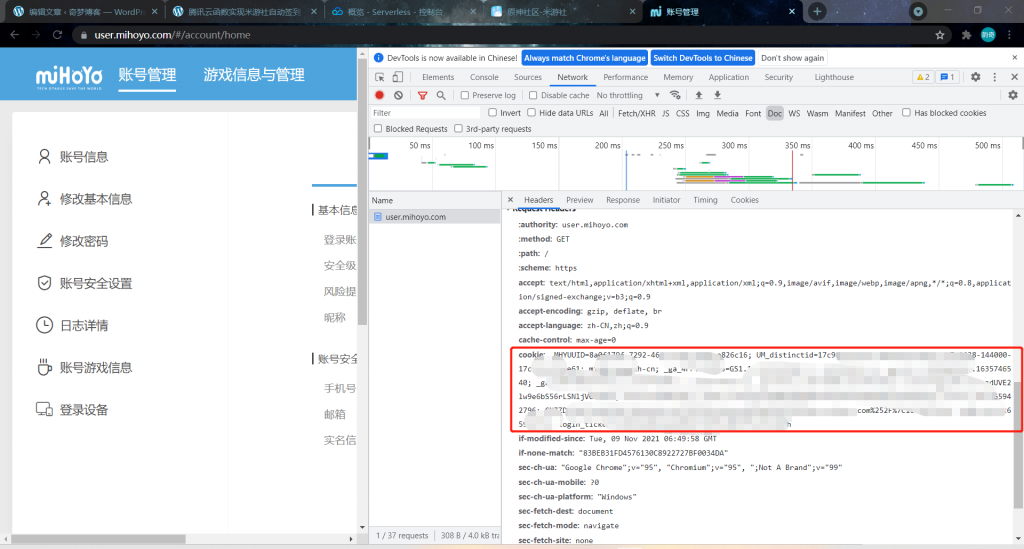
Task: Close the DevTools panel
Action: (1014, 77)
